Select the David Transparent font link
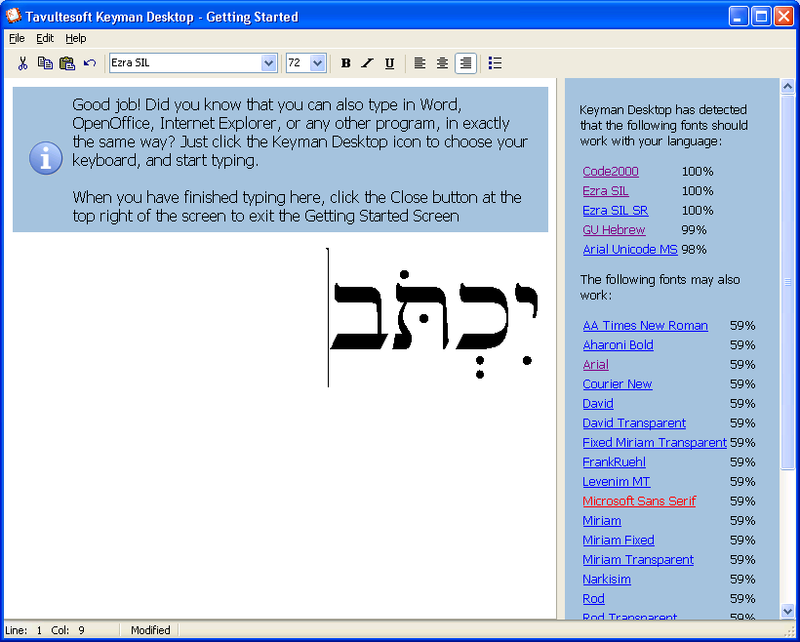800x642 pixels. 634,423
